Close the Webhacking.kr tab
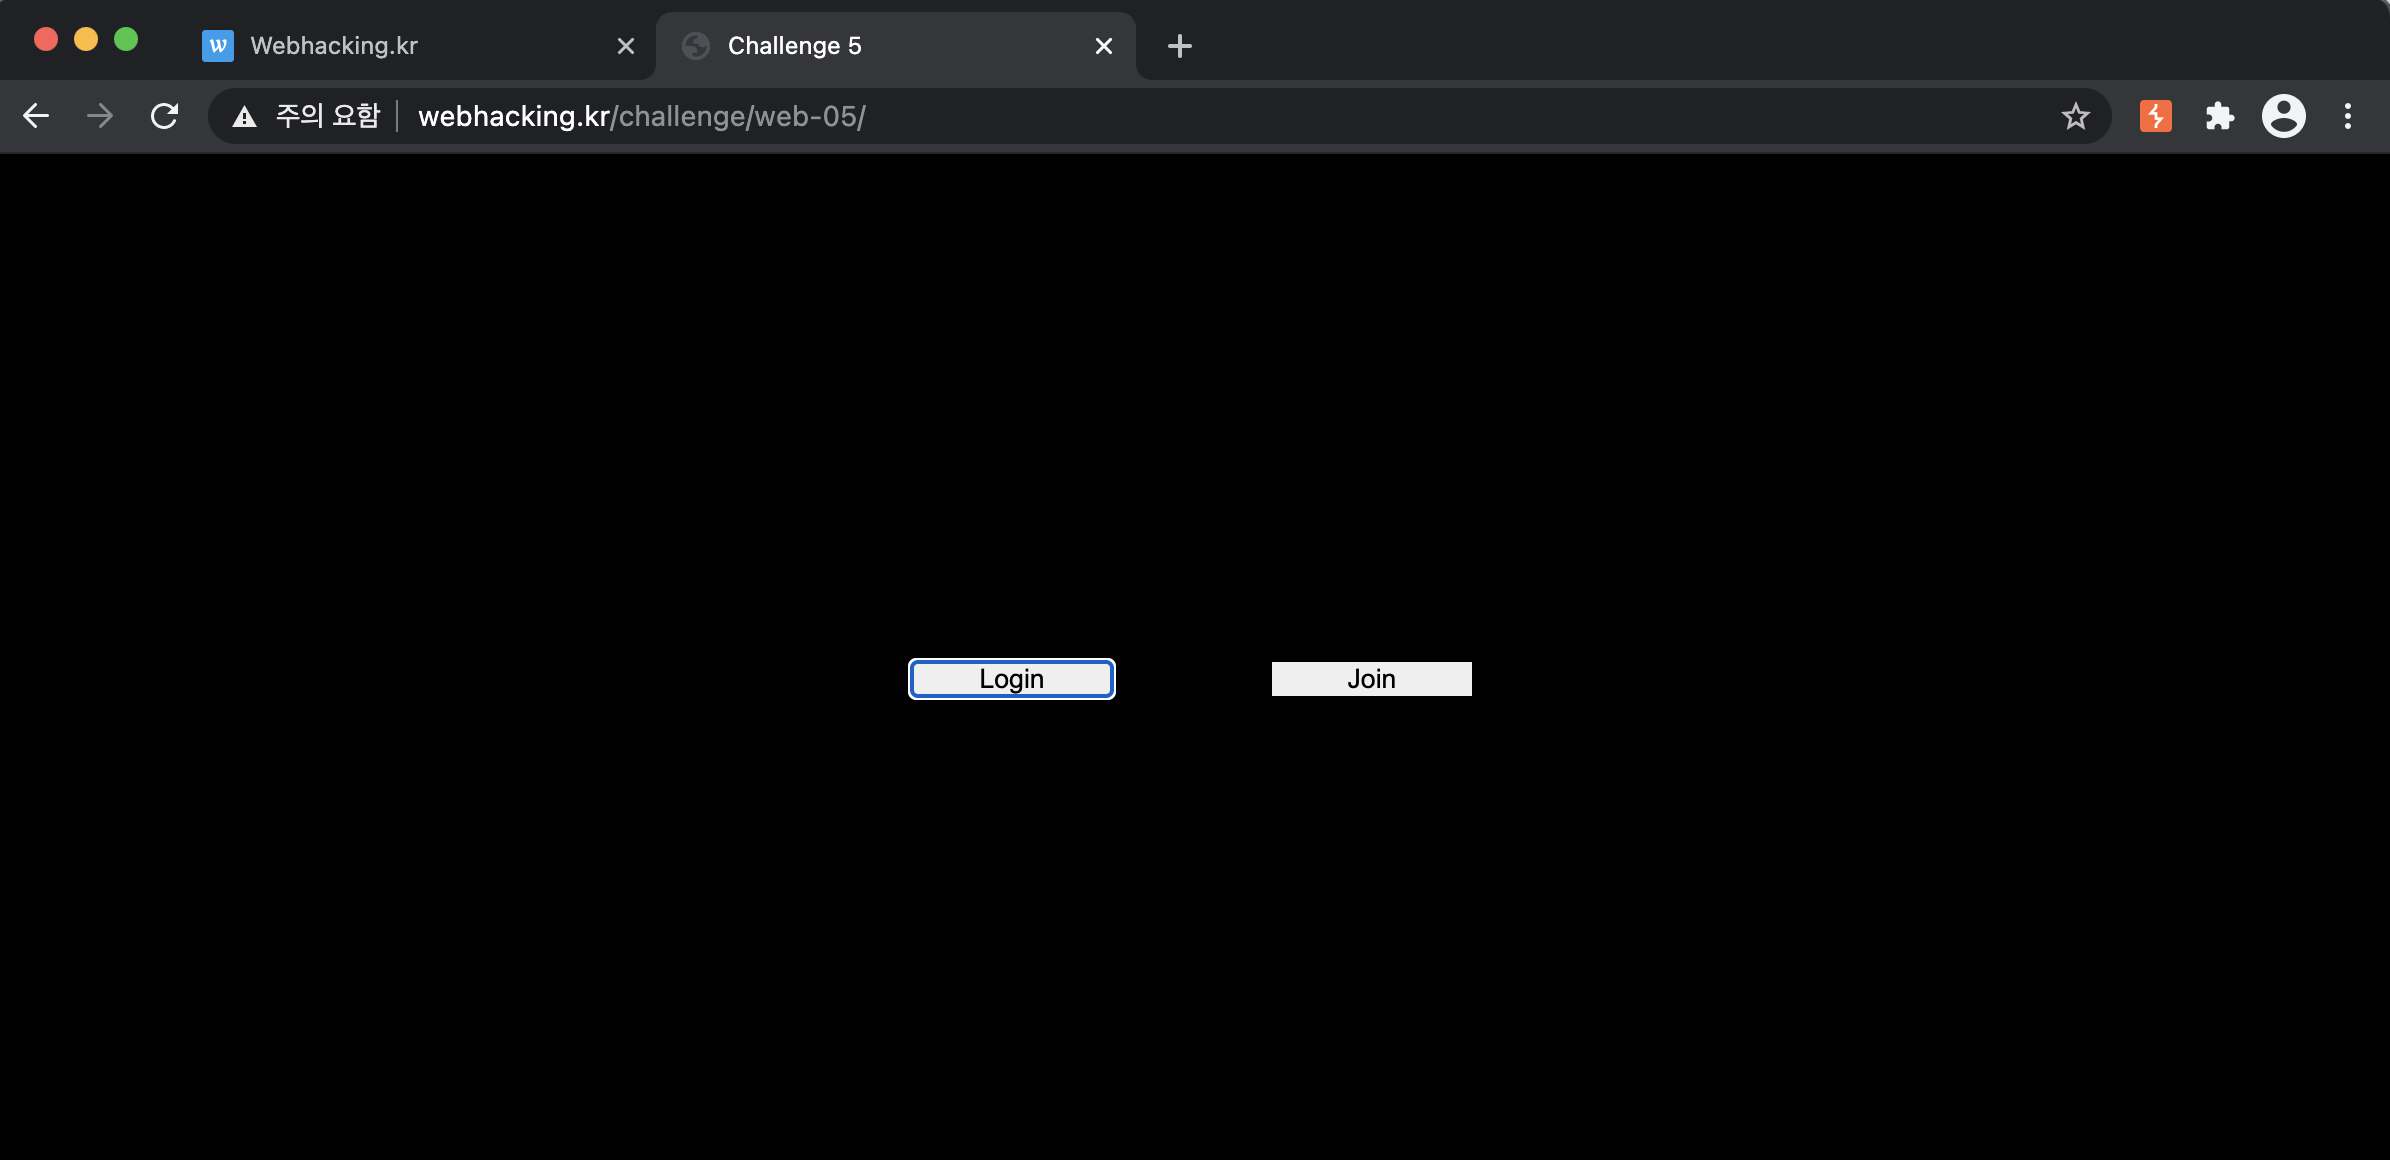Viewport: 2390px width, 1160px height. pos(626,46)
